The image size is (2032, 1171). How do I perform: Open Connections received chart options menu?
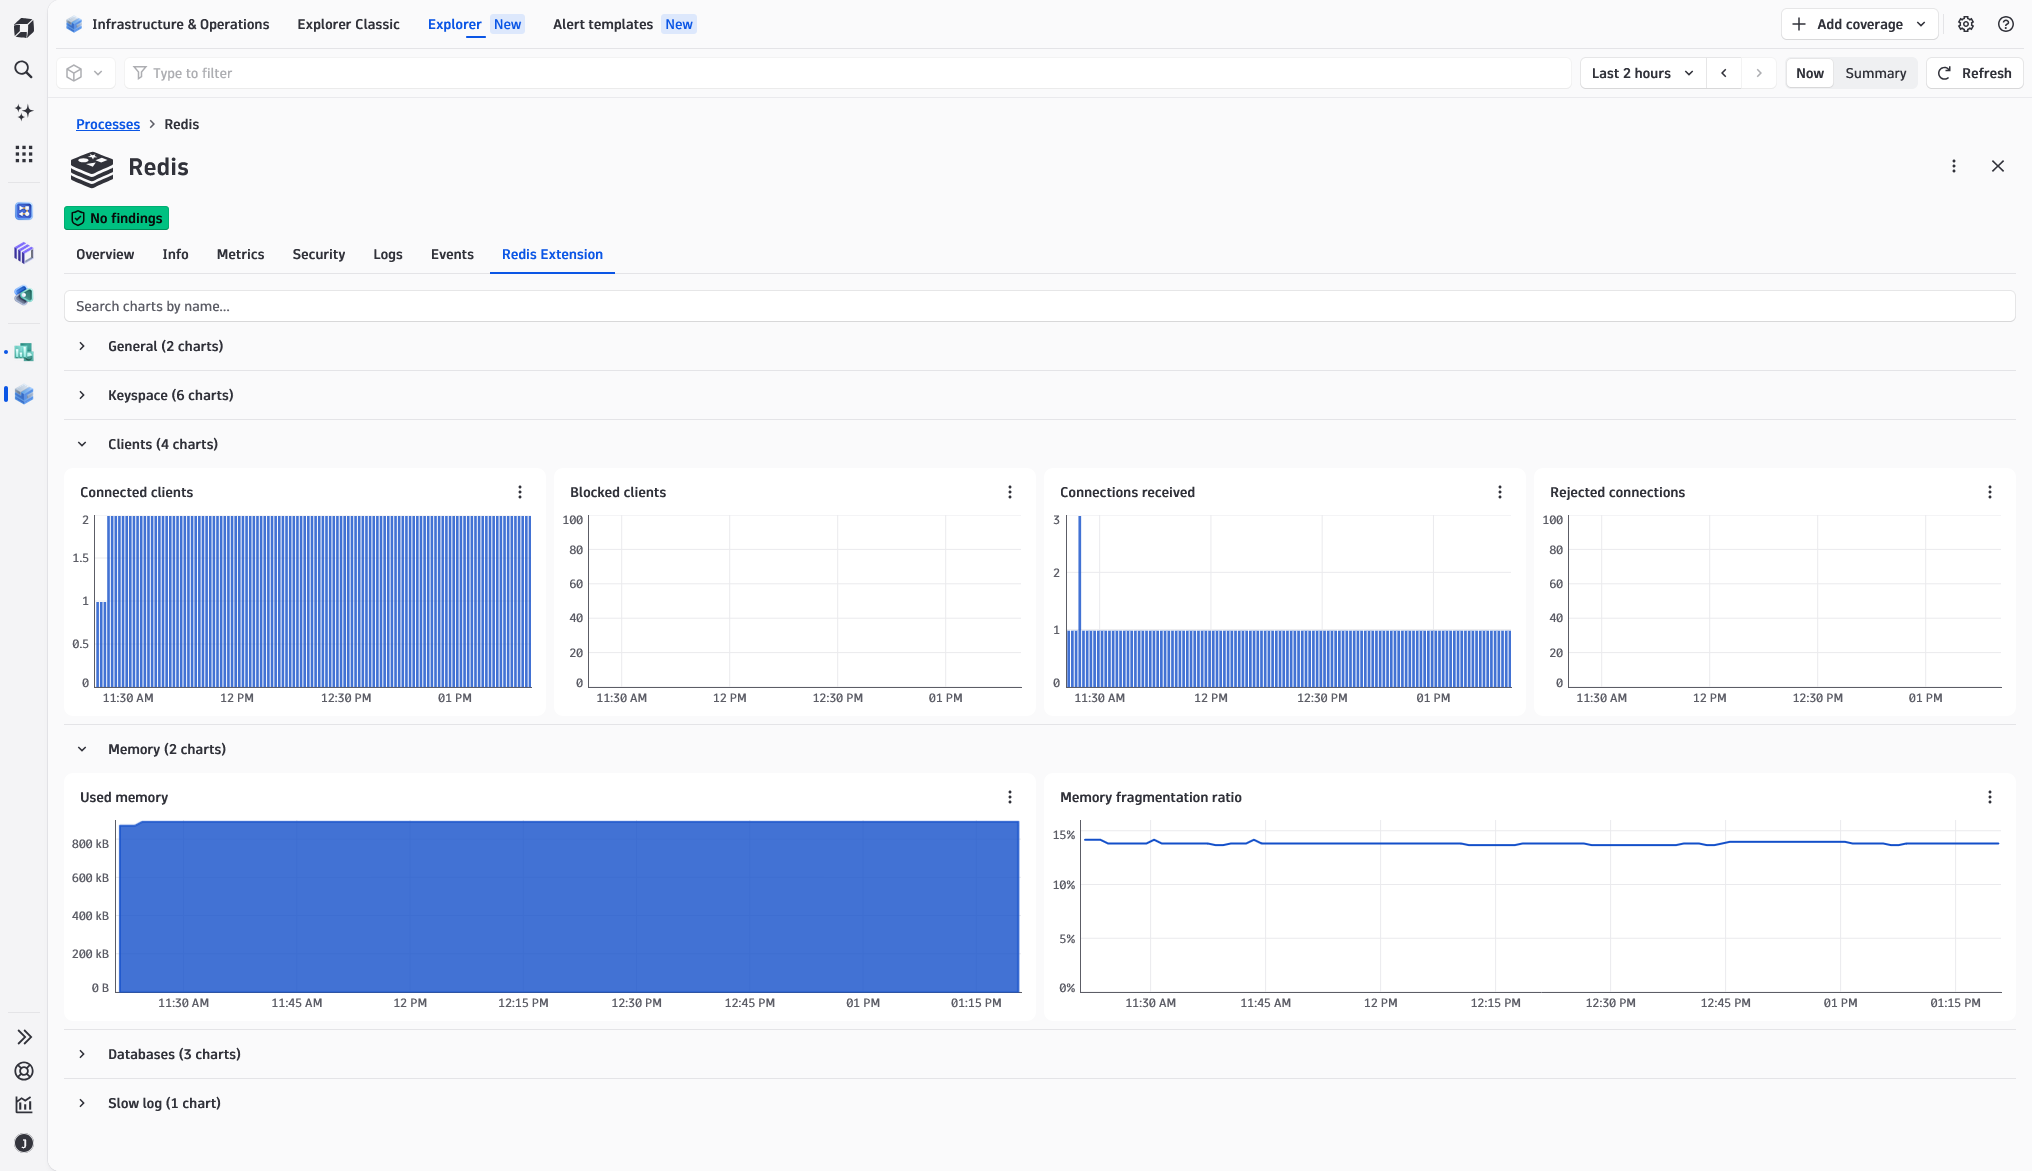1500,492
